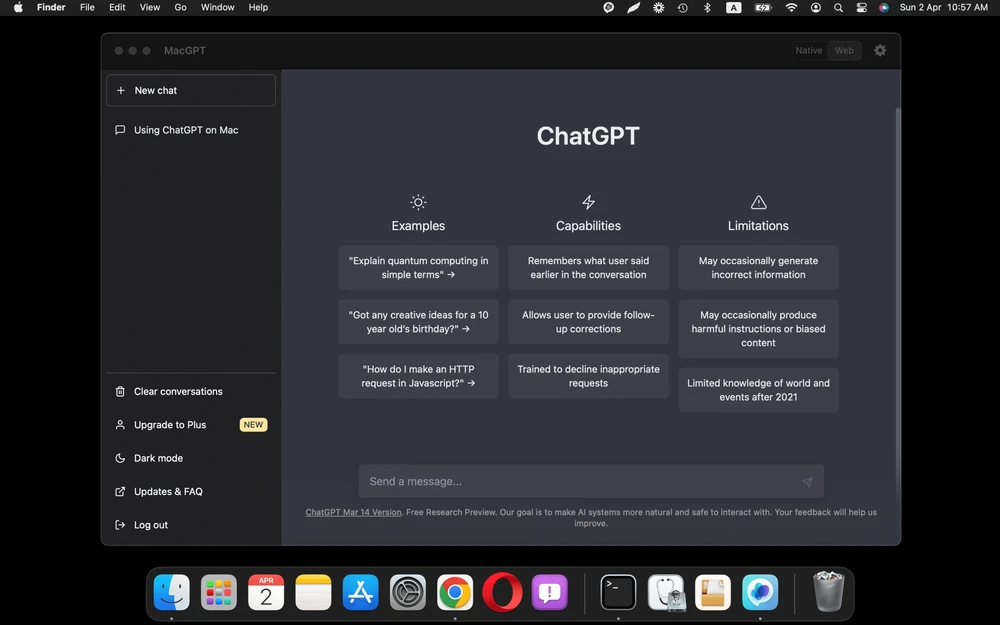Image resolution: width=1000 pixels, height=625 pixels.
Task: Toggle Dark mode in the sidebar
Action: 191,458
